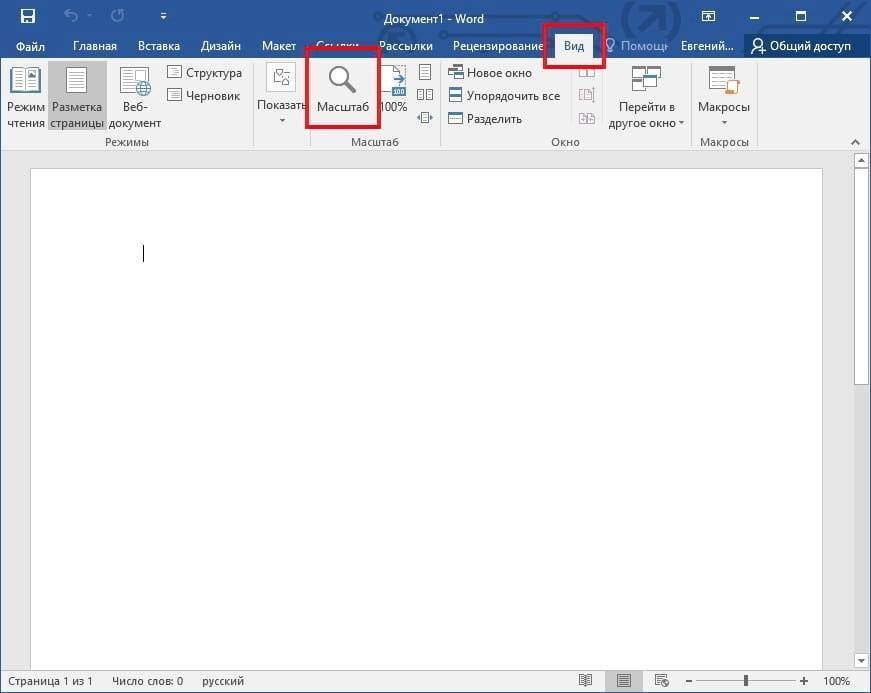The width and height of the screenshot is (871, 693).
Task: Click the Save icon in title bar
Action: [28, 17]
